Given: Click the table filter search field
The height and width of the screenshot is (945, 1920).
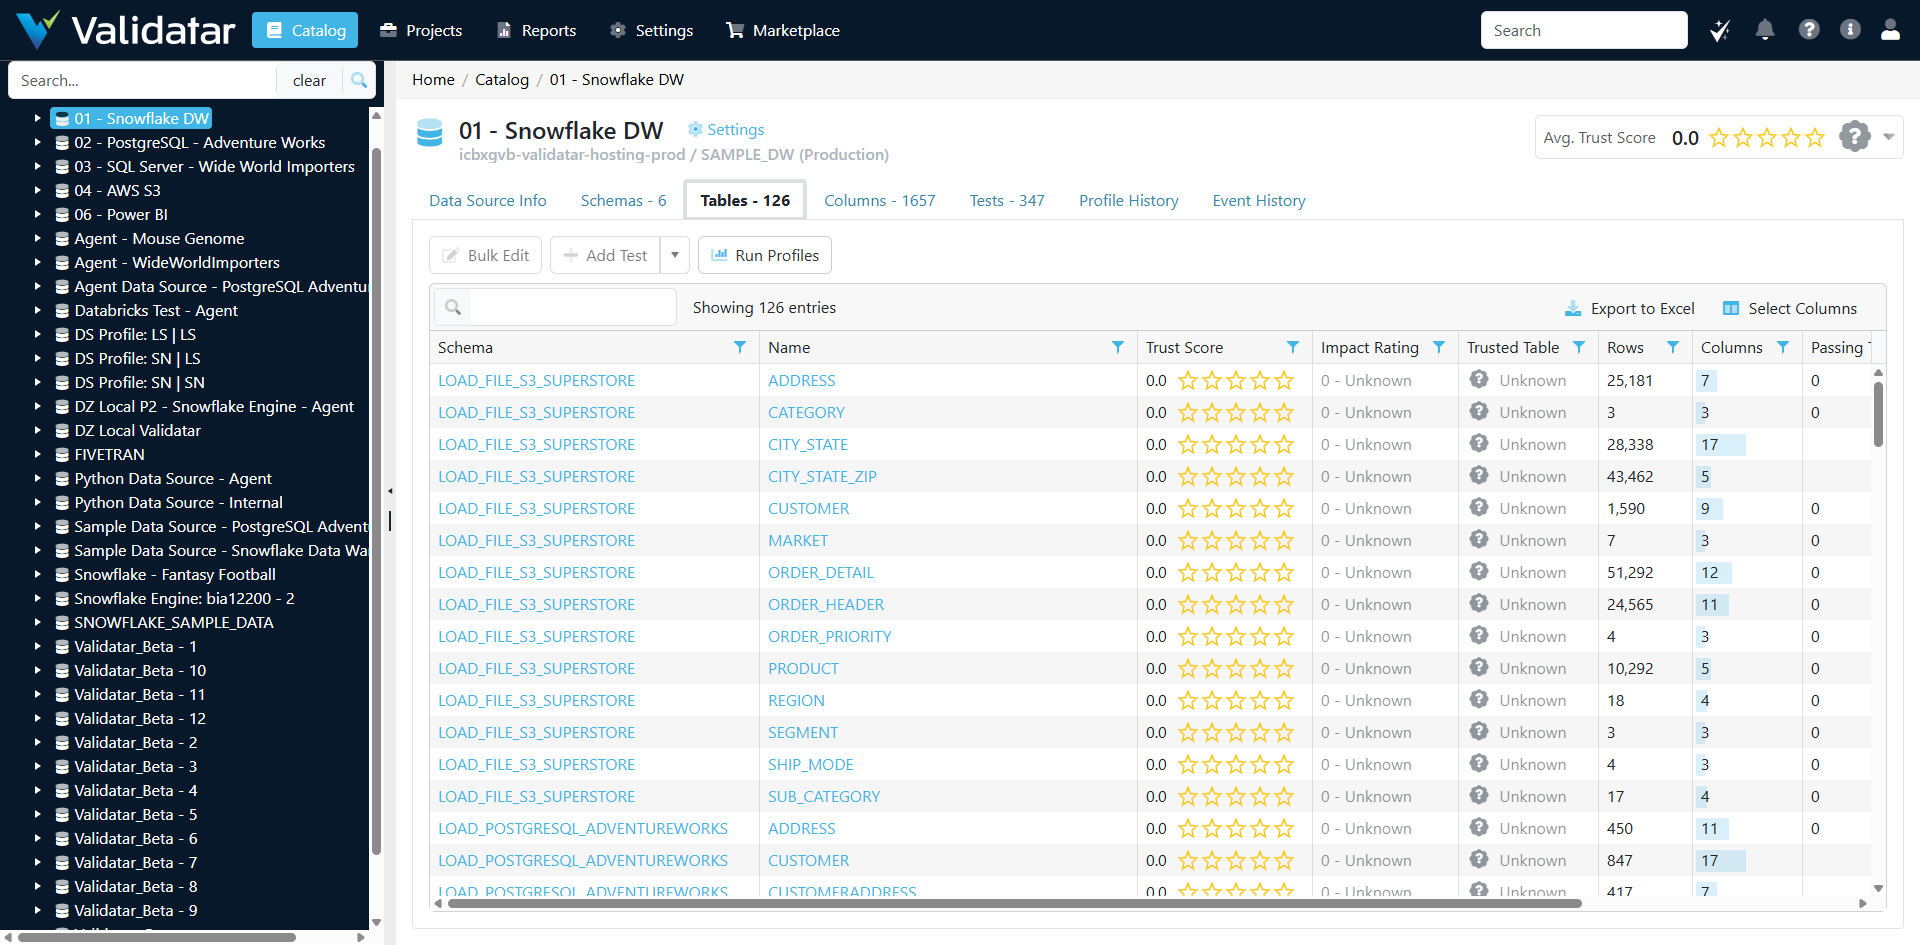Looking at the screenshot, I should tap(572, 307).
